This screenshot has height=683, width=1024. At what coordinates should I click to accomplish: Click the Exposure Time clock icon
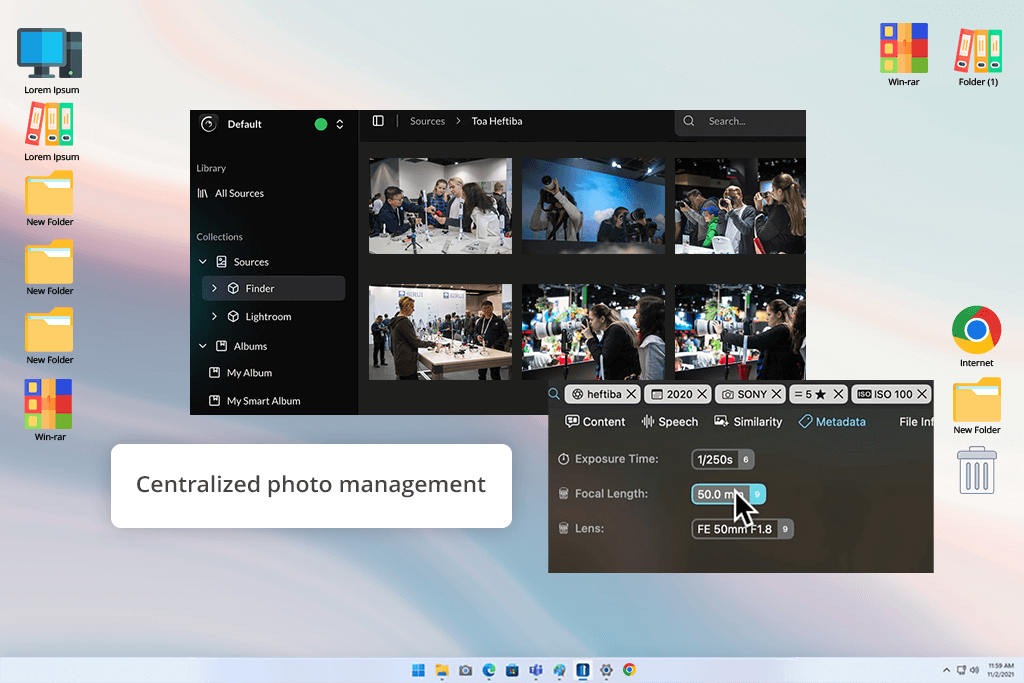[564, 459]
